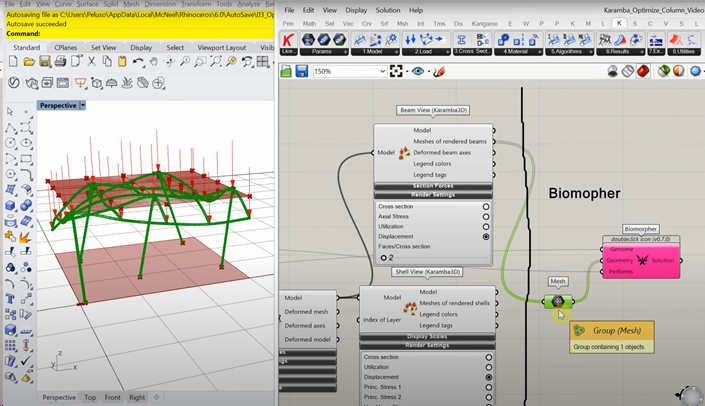Click the Sketch marker icon in canvas toolbar
The image size is (705, 406).
pos(439,71)
